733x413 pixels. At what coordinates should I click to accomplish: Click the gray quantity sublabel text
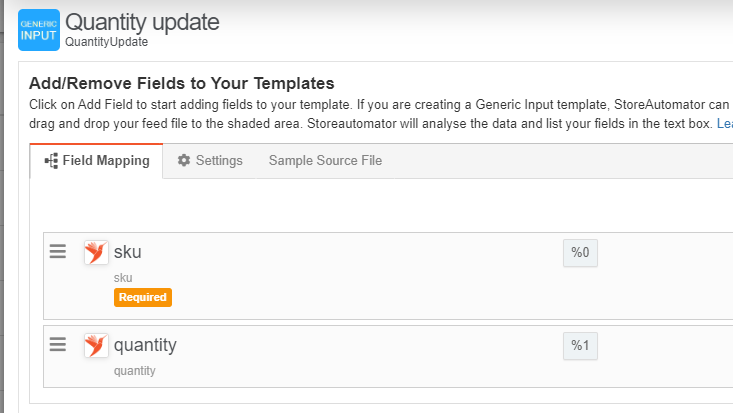coord(135,371)
